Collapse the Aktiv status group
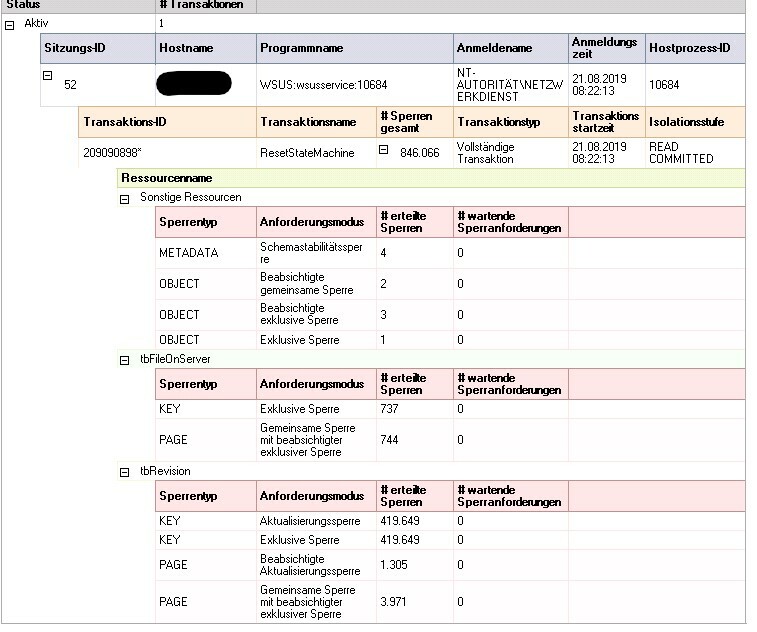This screenshot has height=632, width=757. point(10,26)
